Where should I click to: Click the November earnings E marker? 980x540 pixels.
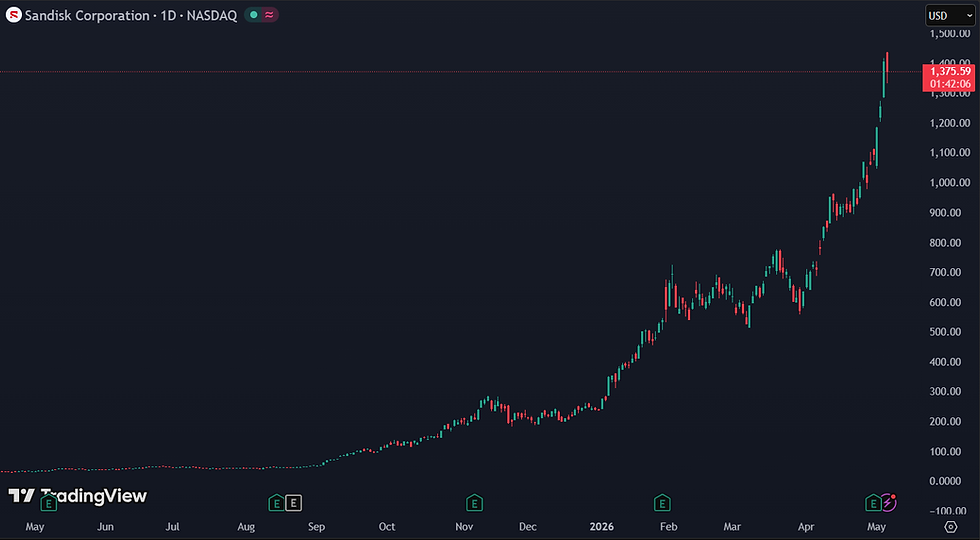474,502
